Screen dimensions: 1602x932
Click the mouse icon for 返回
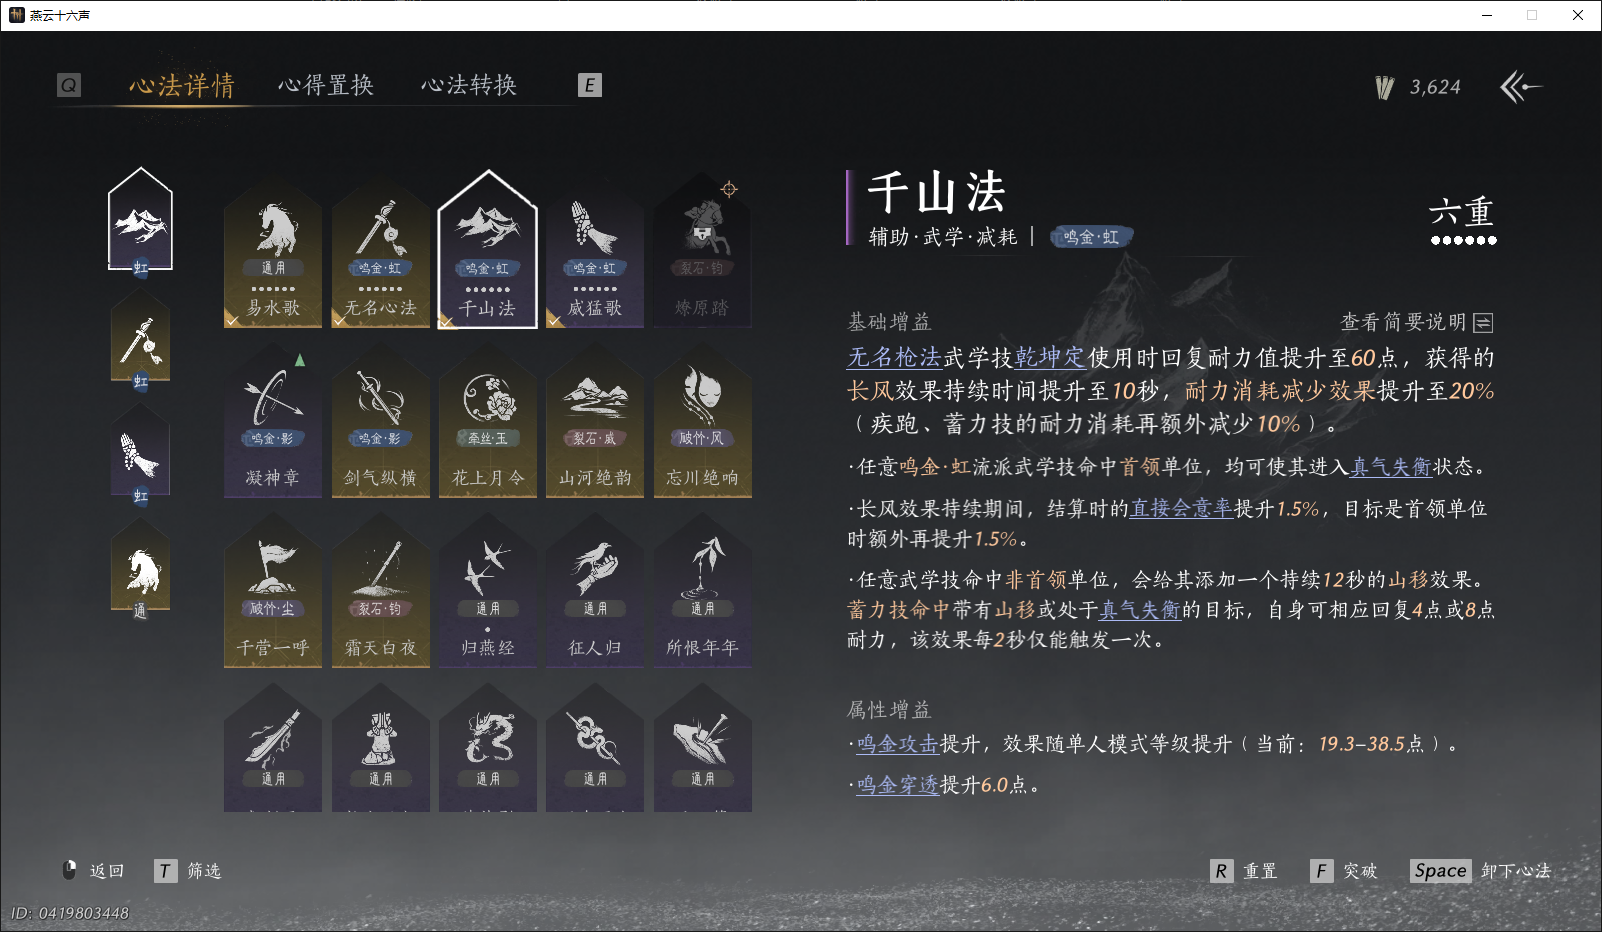coord(70,870)
